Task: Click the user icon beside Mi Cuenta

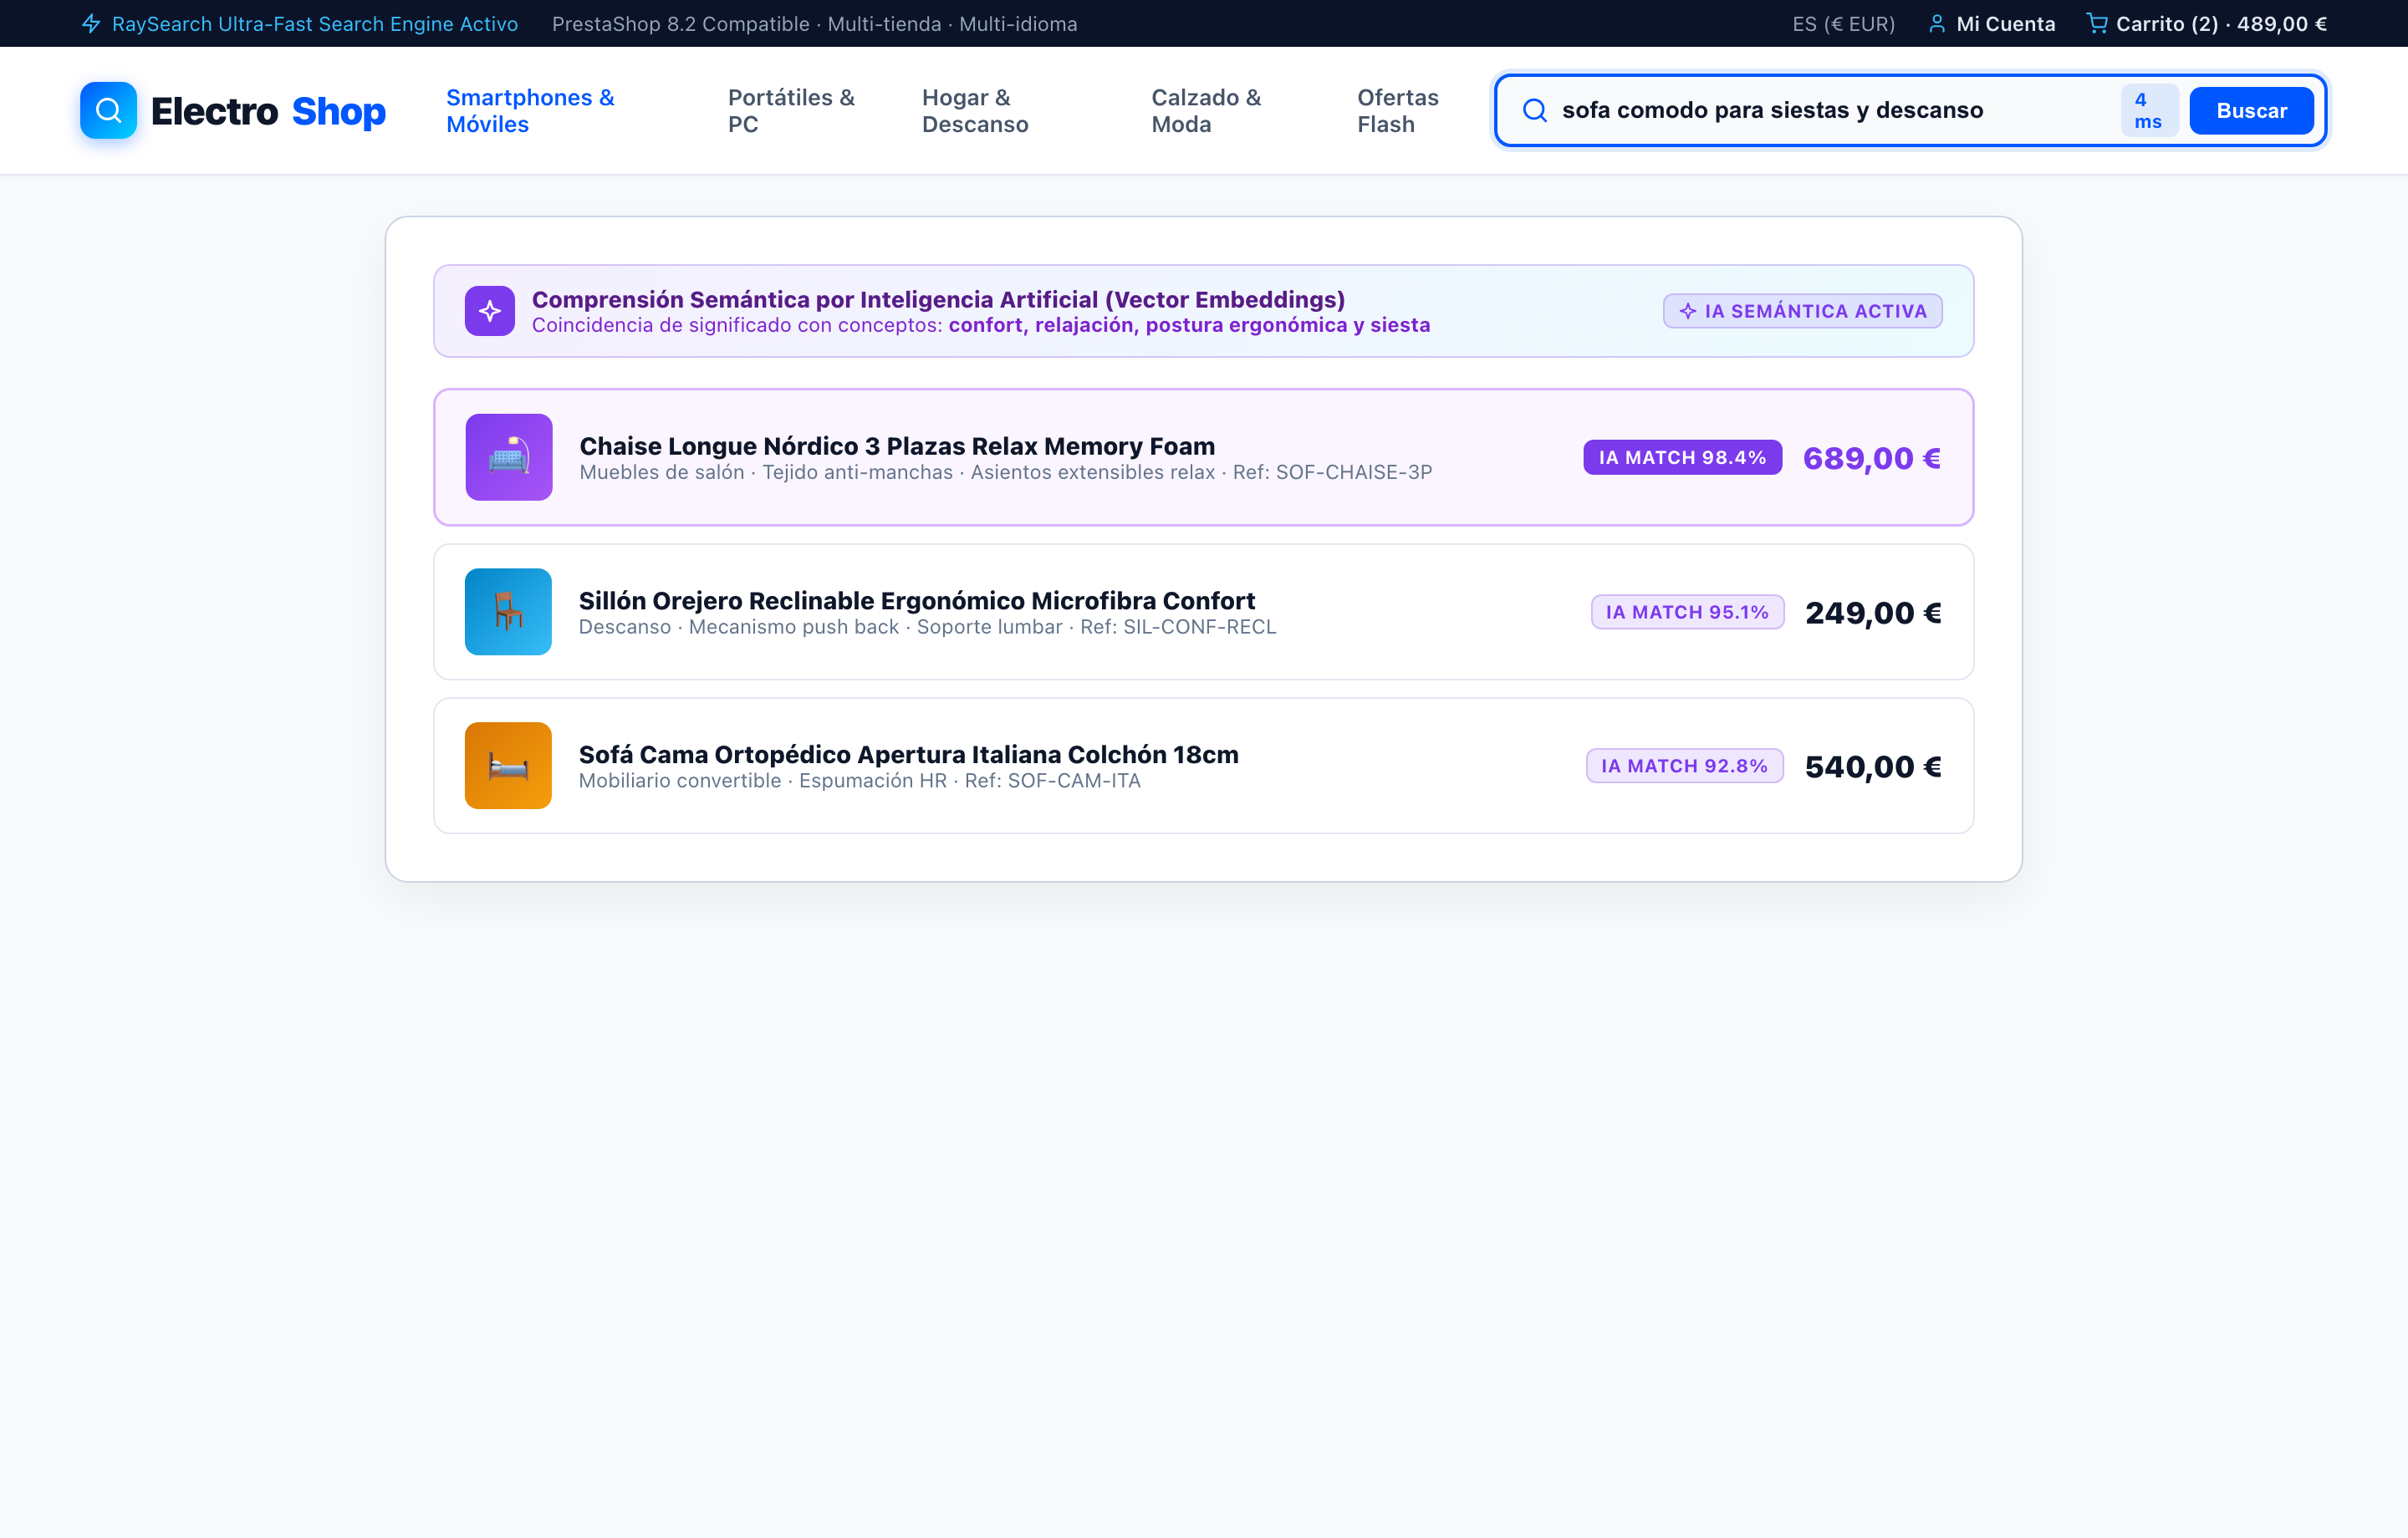Action: click(x=1937, y=24)
